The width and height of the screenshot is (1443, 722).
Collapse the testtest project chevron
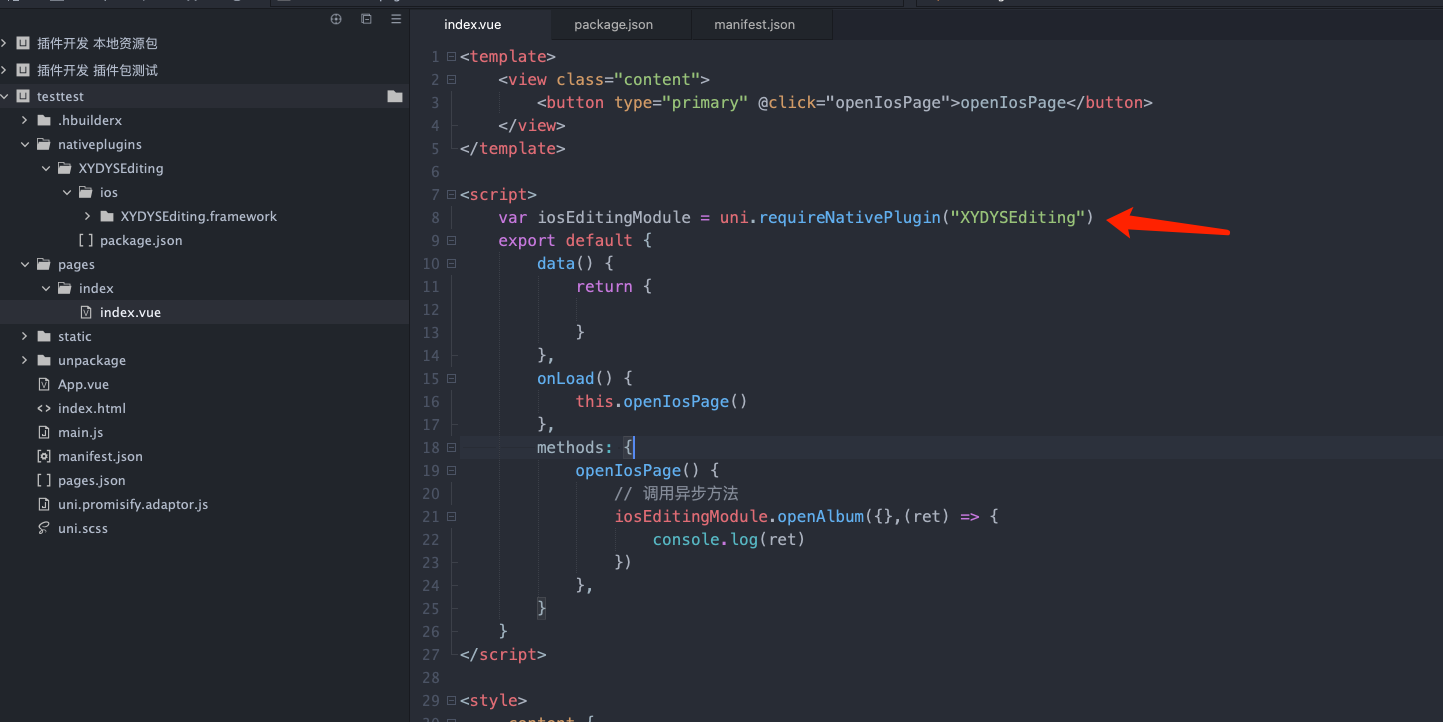click(4, 96)
